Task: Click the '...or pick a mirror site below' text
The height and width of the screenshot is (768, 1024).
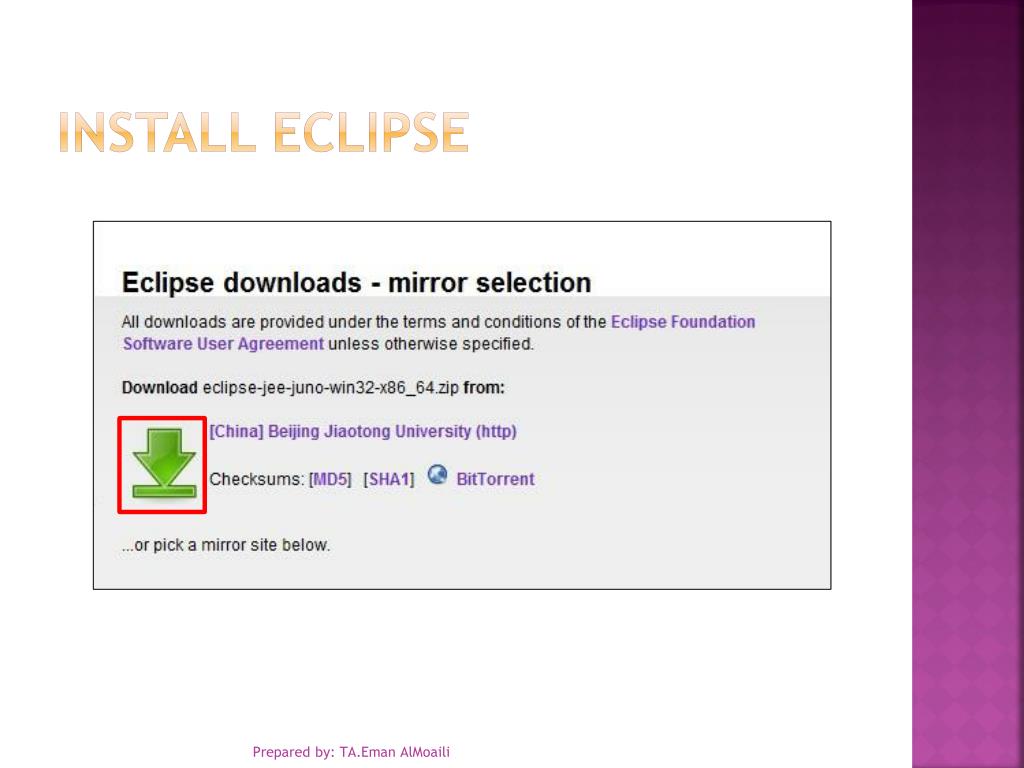Action: pos(226,545)
